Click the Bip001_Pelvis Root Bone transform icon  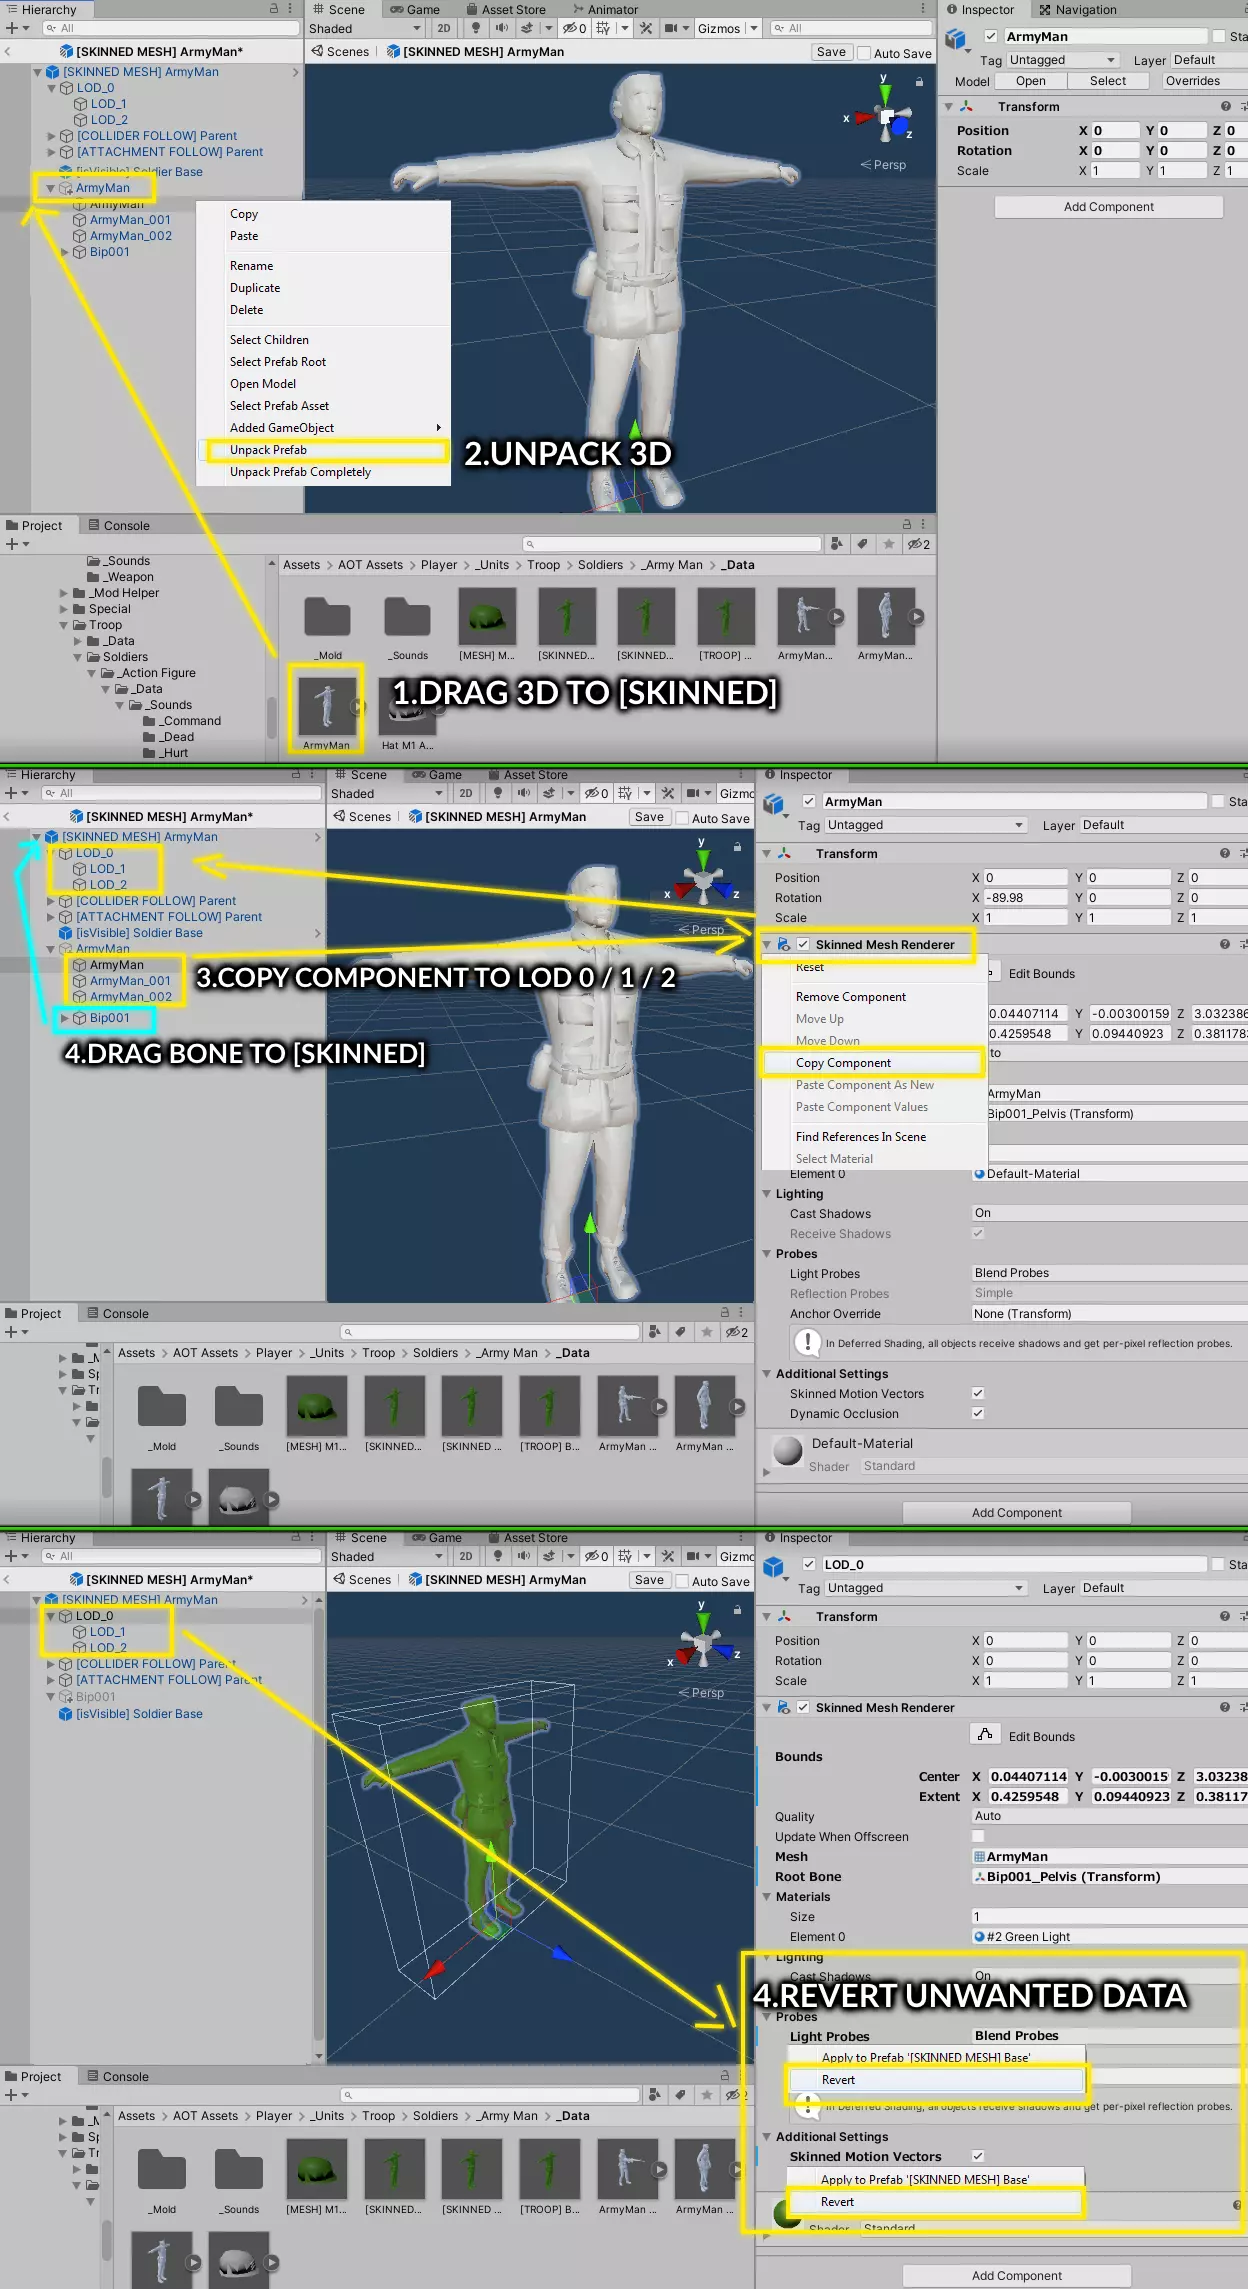coord(980,1876)
